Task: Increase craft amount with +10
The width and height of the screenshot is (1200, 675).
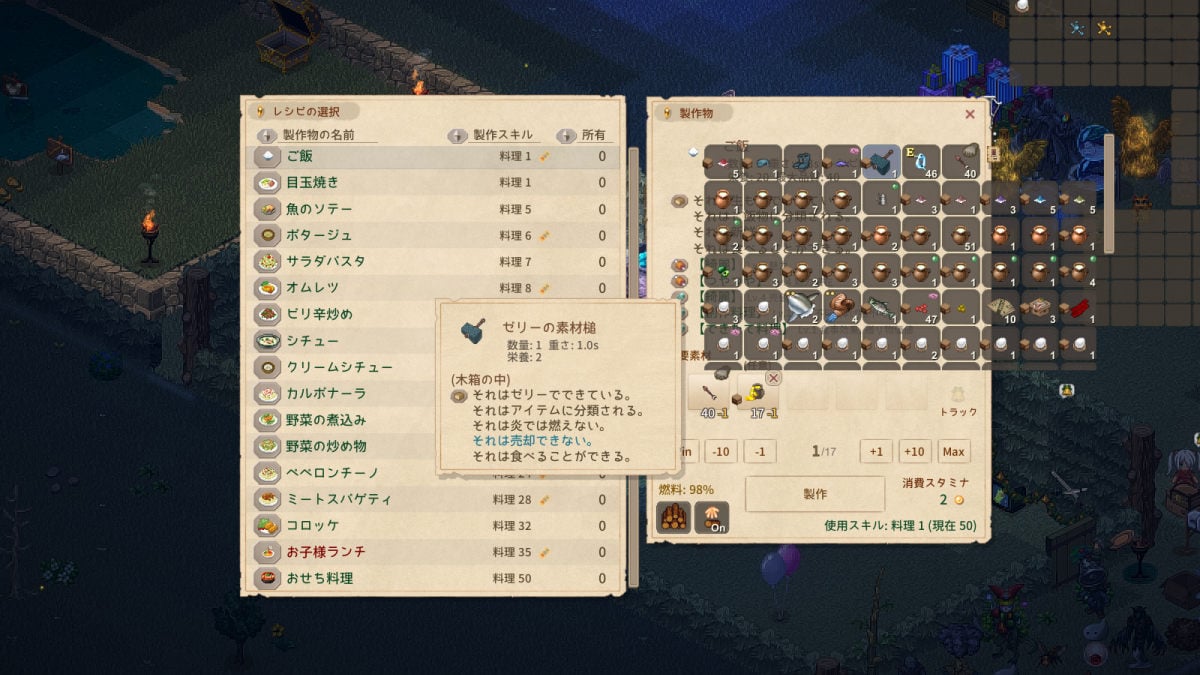Action: pyautogui.click(x=913, y=452)
